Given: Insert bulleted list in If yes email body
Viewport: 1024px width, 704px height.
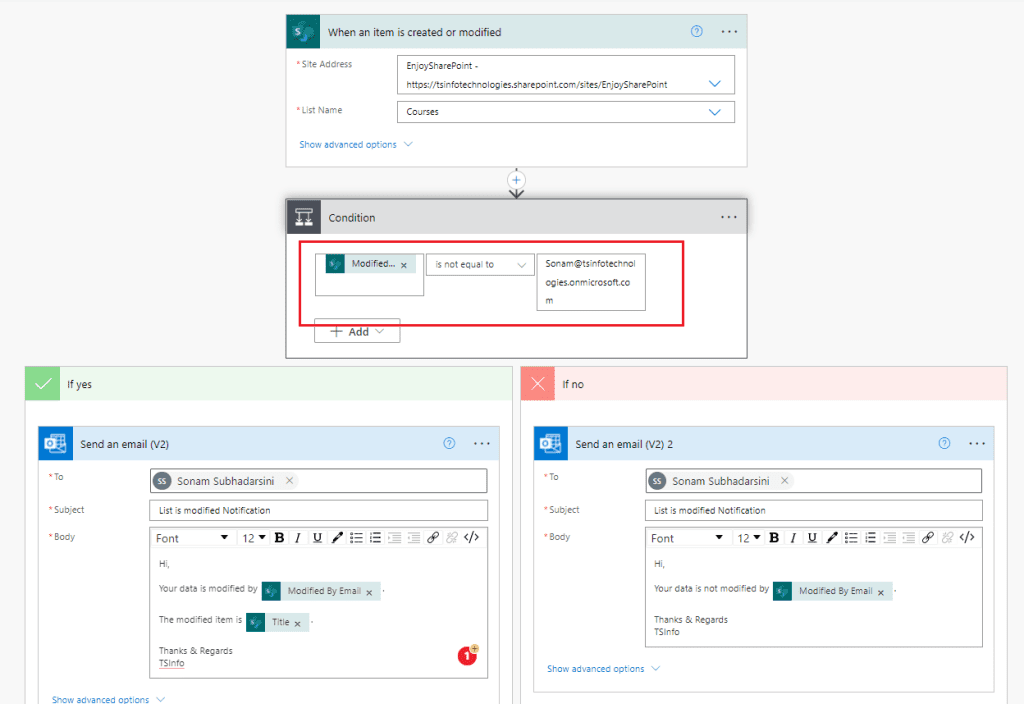Looking at the screenshot, I should coord(356,537).
